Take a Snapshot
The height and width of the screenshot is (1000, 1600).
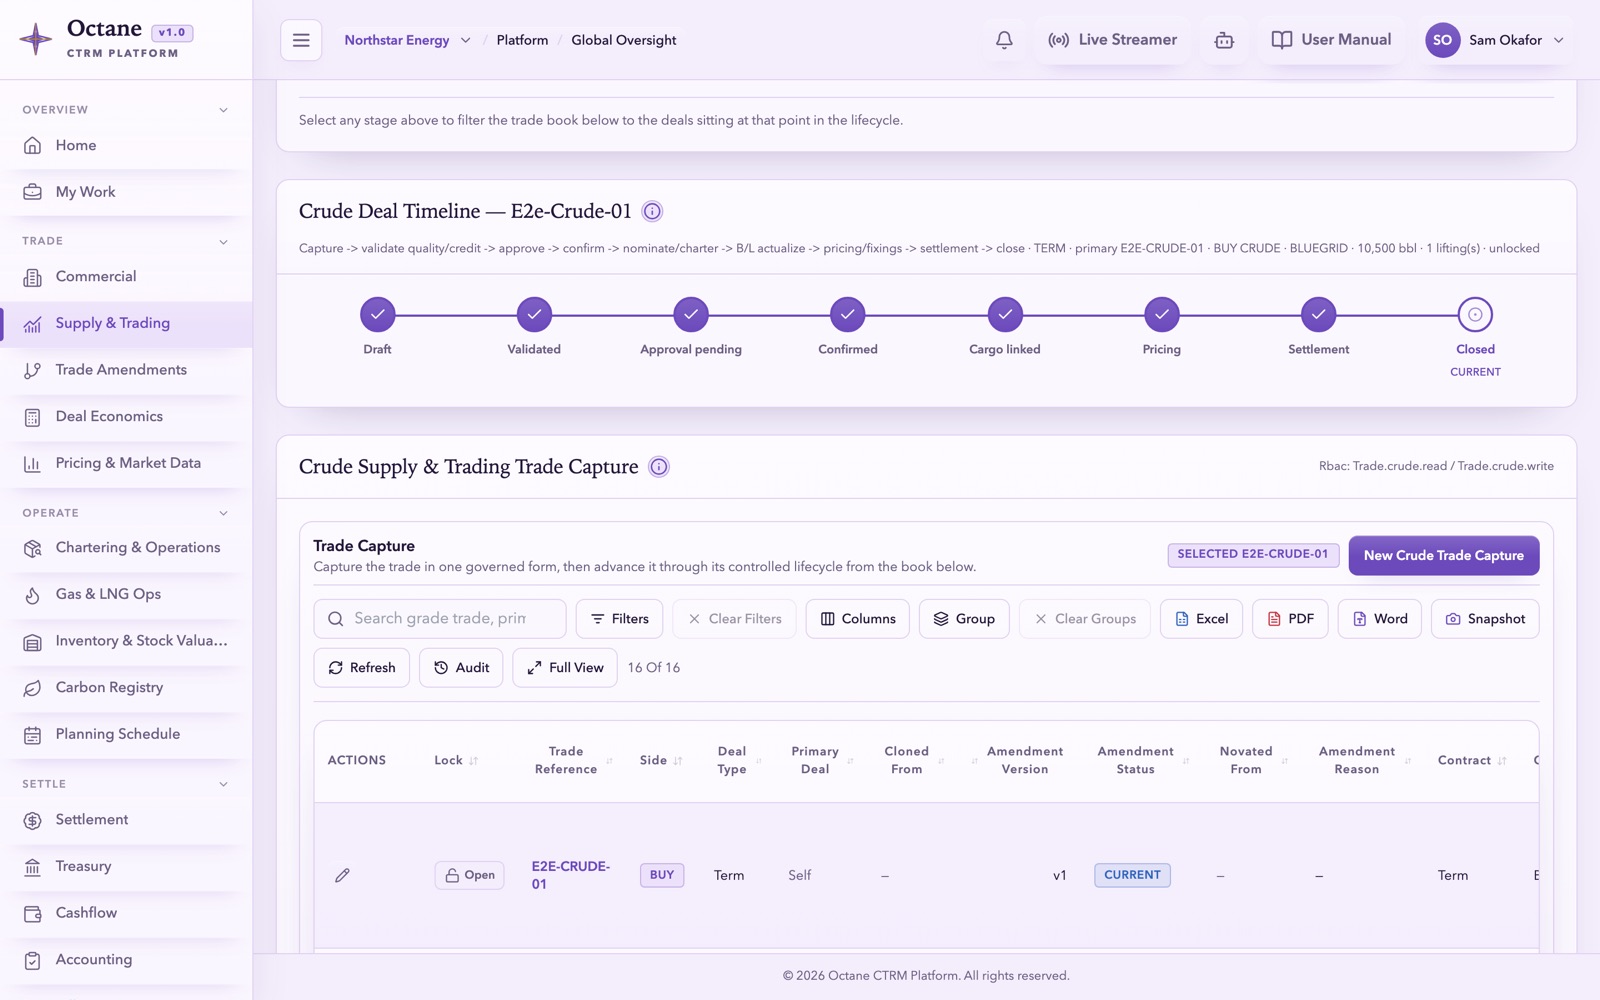pos(1485,619)
